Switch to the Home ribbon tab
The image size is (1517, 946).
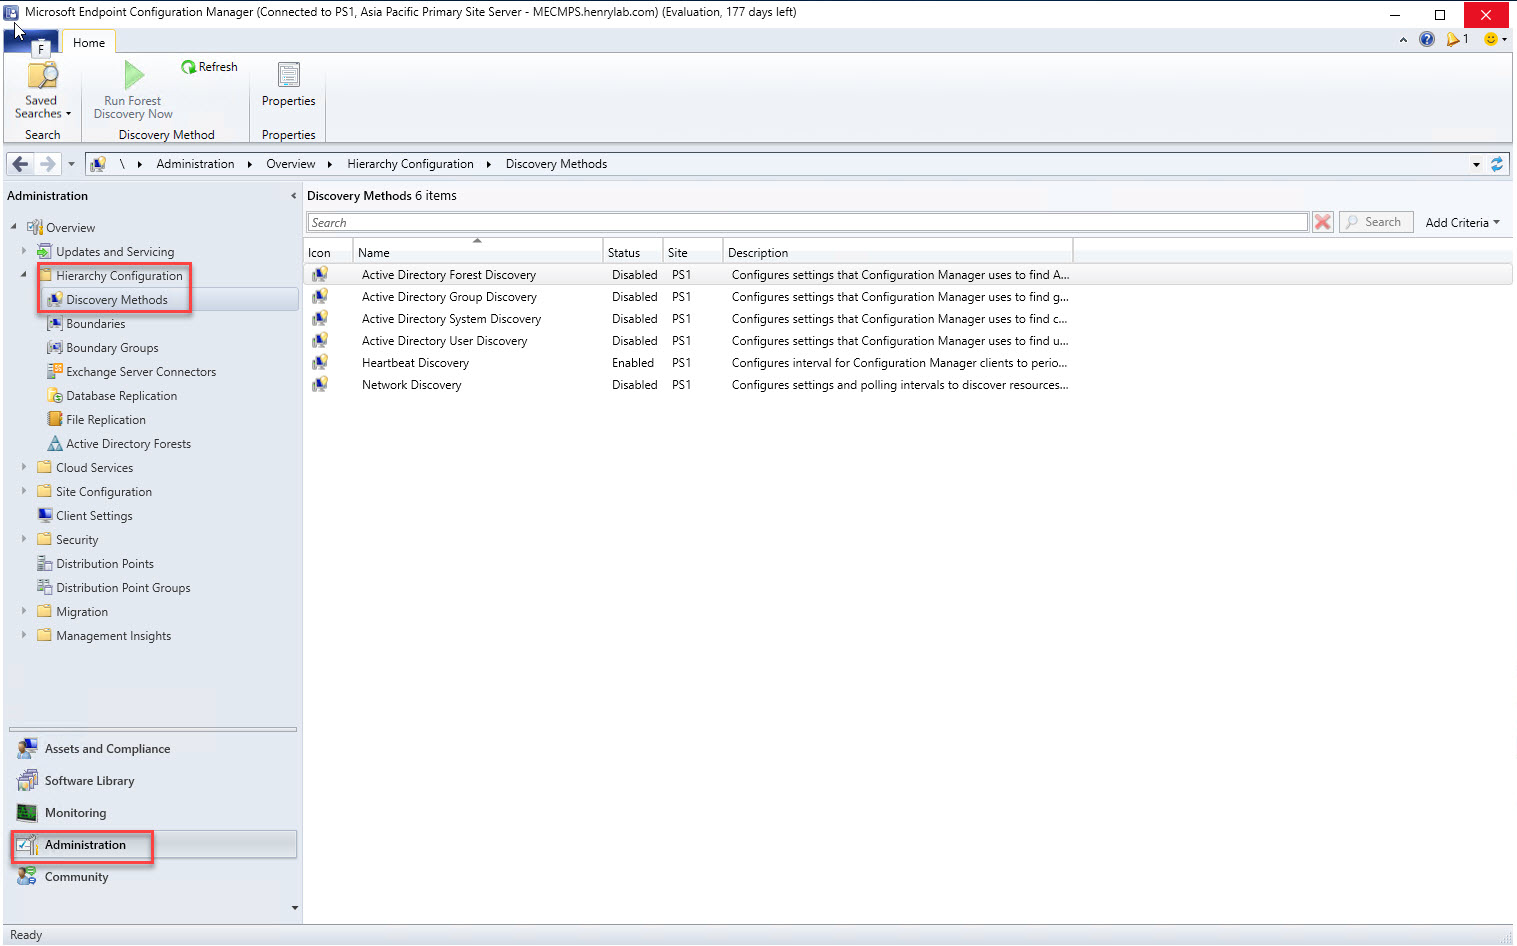(x=88, y=42)
